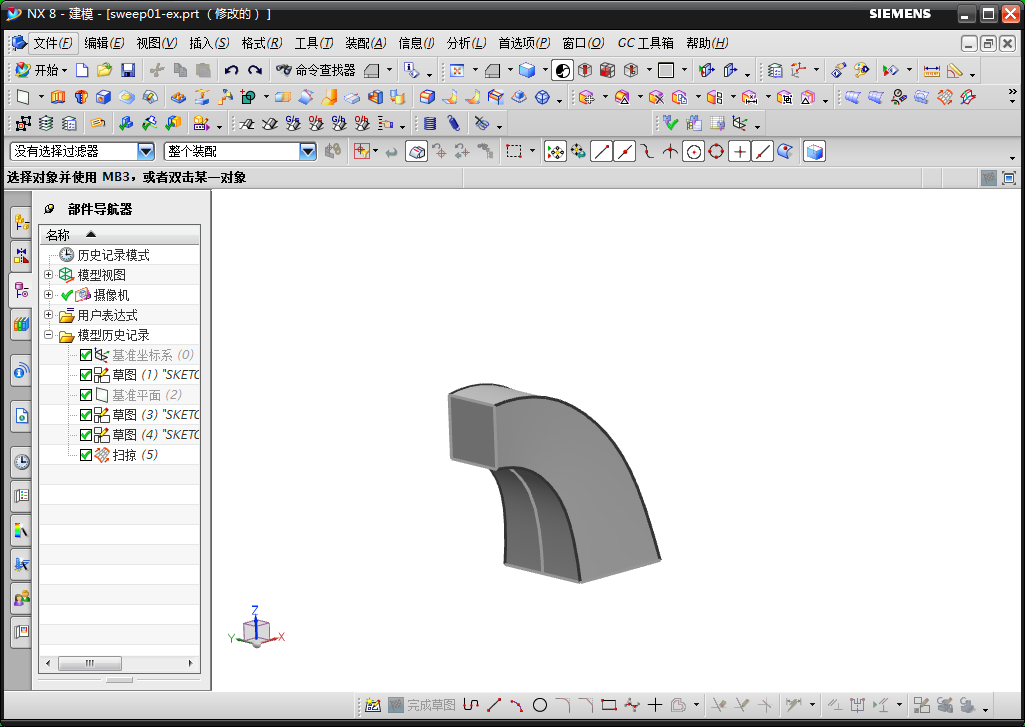
Task: Open Command Finder (命令查找器)
Action: point(316,70)
